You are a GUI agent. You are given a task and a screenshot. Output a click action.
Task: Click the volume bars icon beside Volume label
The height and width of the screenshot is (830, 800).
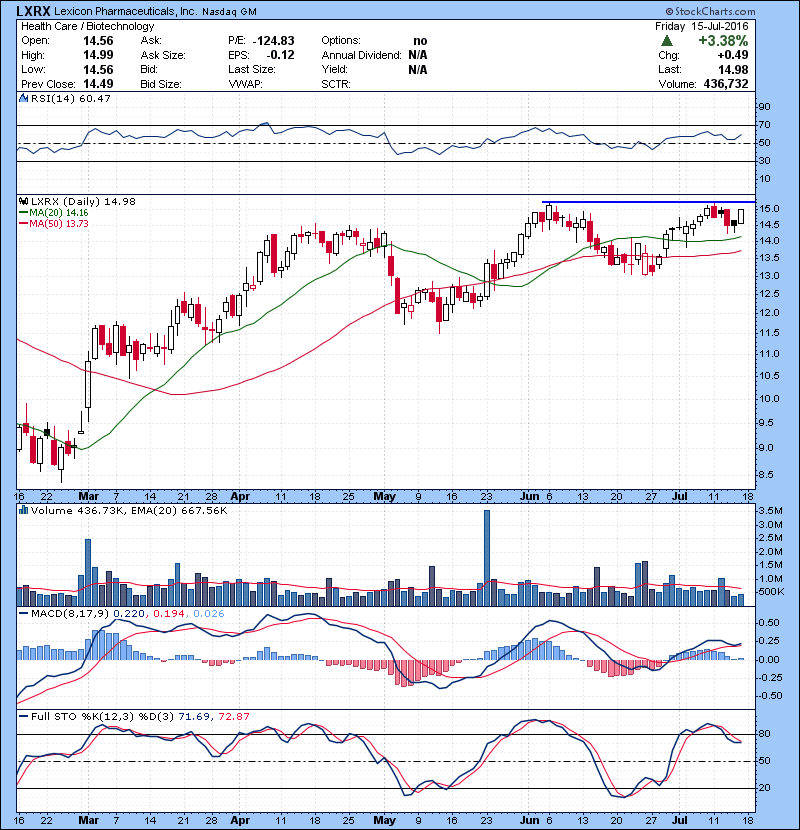(23, 510)
